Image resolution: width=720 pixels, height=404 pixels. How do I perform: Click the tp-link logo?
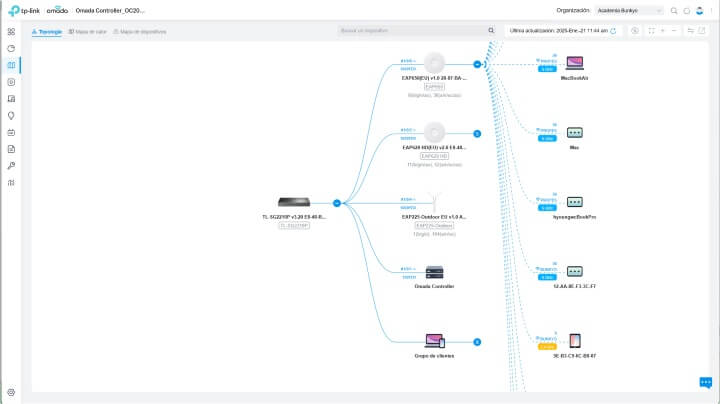pyautogui.click(x=24, y=10)
